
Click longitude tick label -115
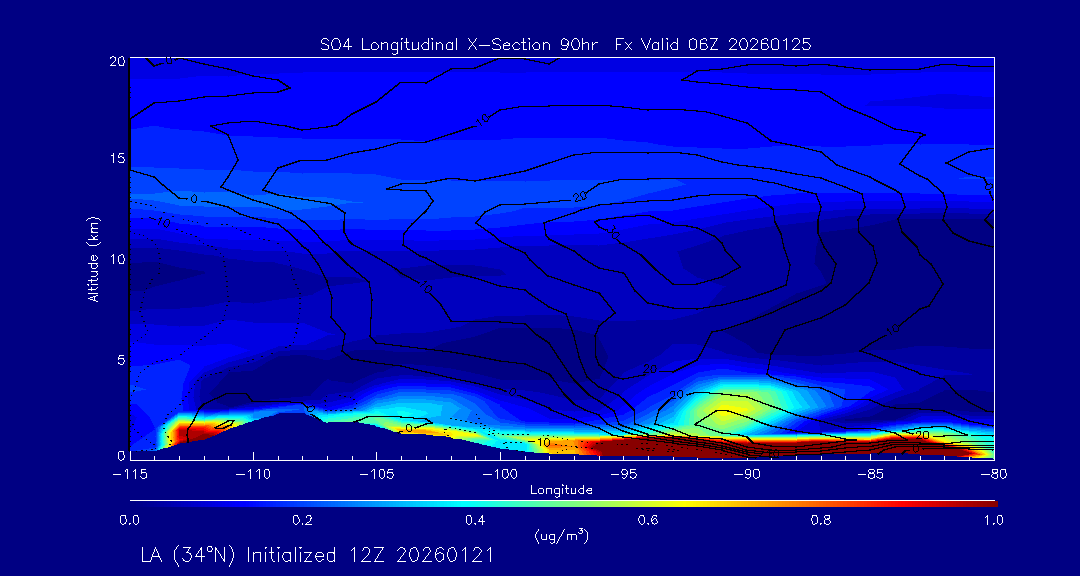coord(129,475)
